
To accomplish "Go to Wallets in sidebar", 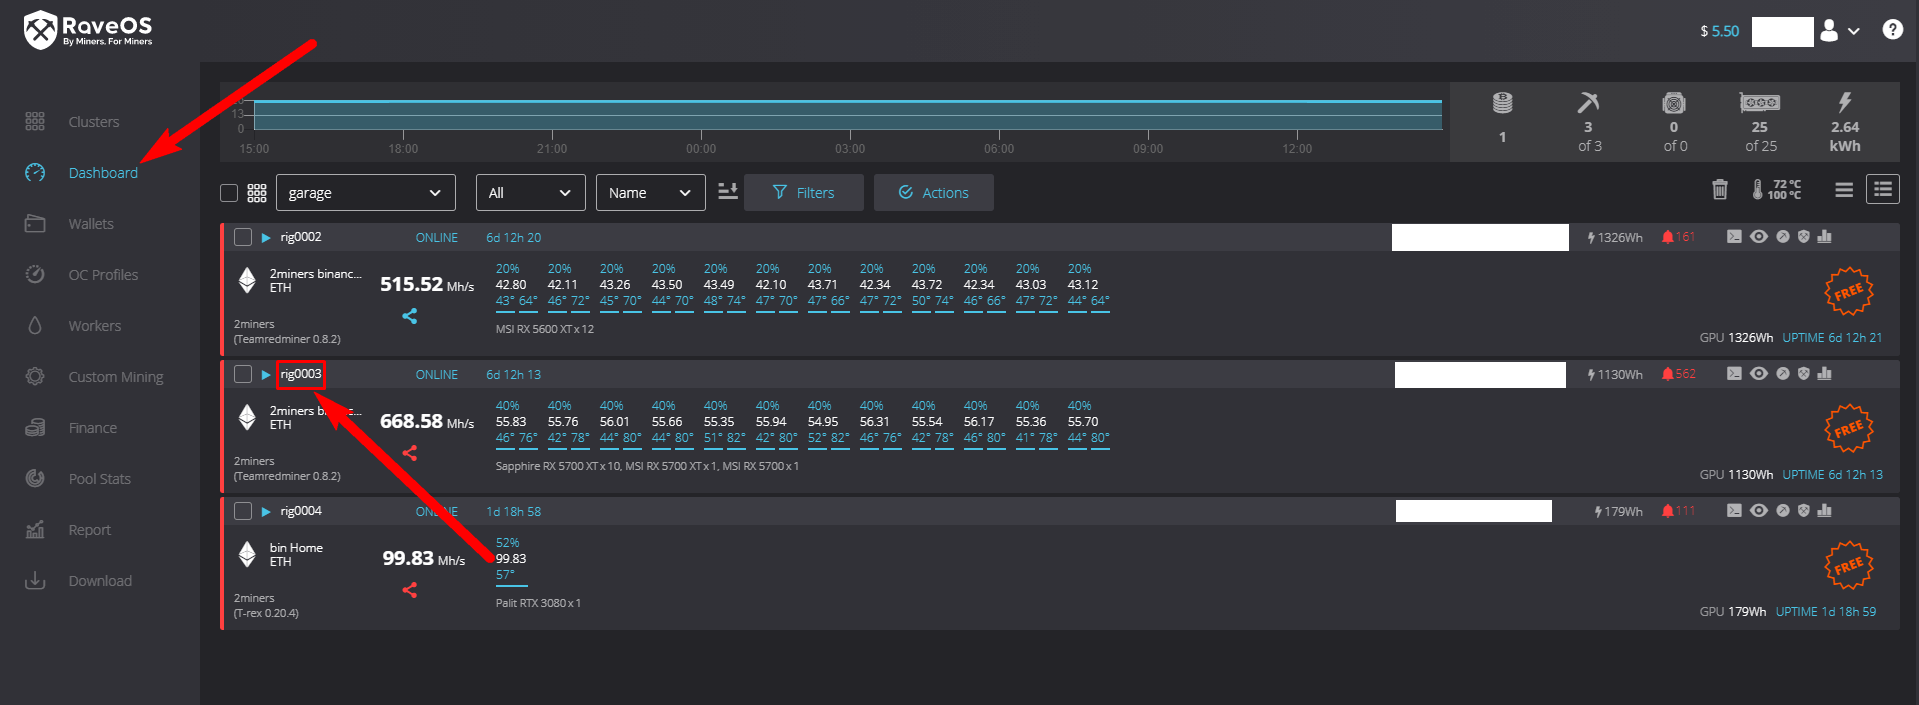I will point(90,224).
